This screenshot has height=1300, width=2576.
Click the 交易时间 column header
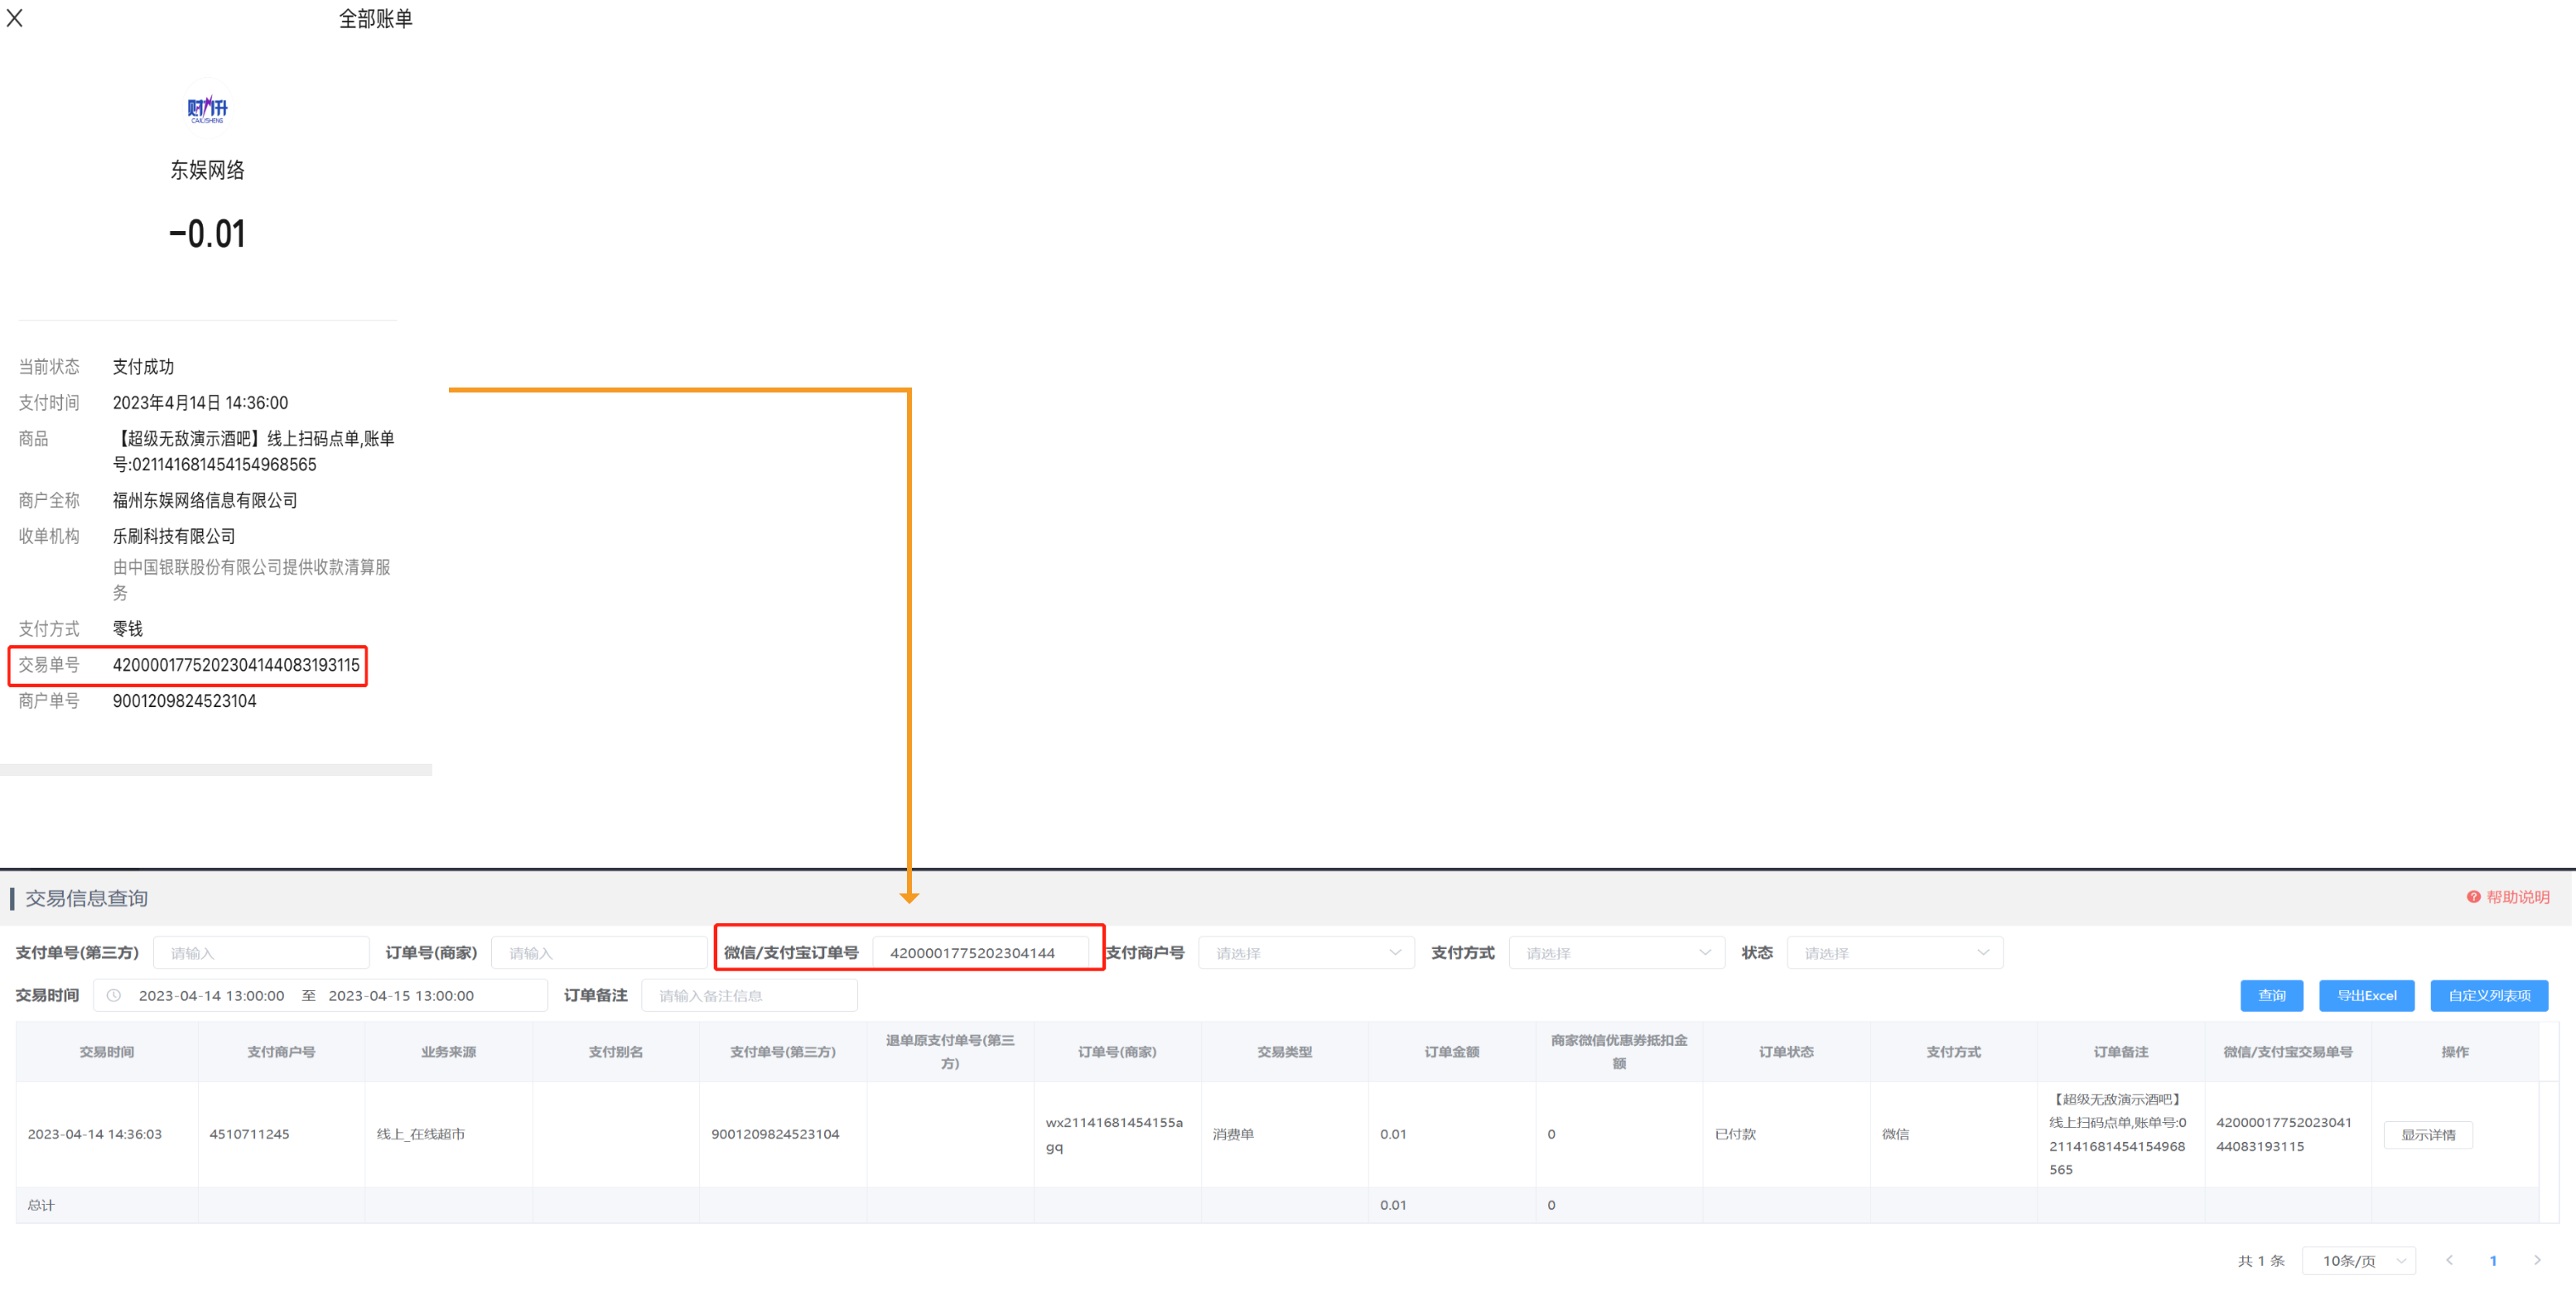pos(107,1051)
